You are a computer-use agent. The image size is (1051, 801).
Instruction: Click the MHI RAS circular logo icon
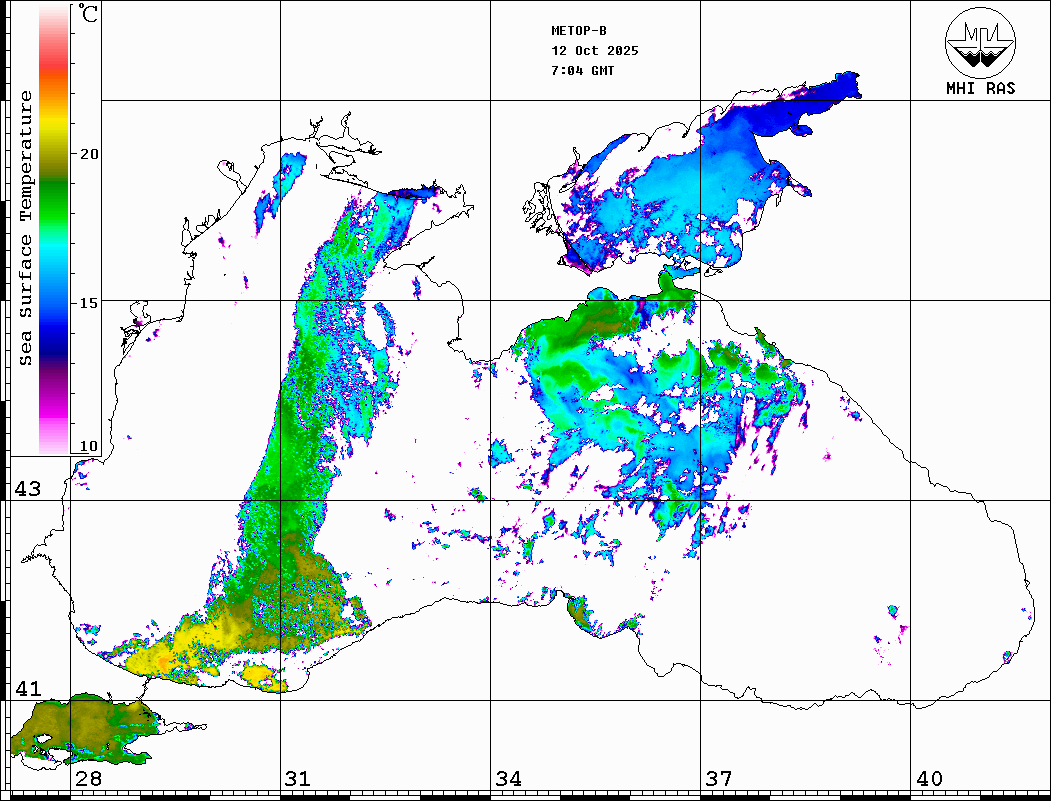[980, 41]
